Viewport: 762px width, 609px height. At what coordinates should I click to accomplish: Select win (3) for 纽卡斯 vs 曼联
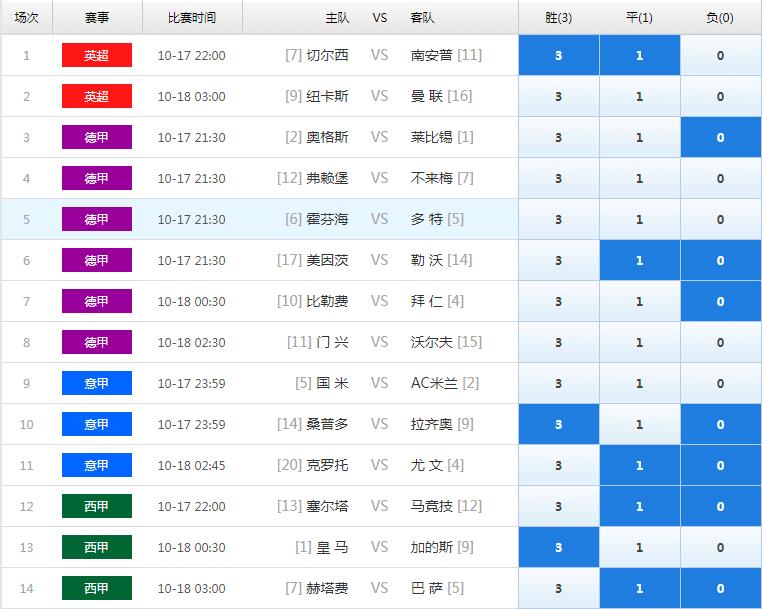(558, 96)
